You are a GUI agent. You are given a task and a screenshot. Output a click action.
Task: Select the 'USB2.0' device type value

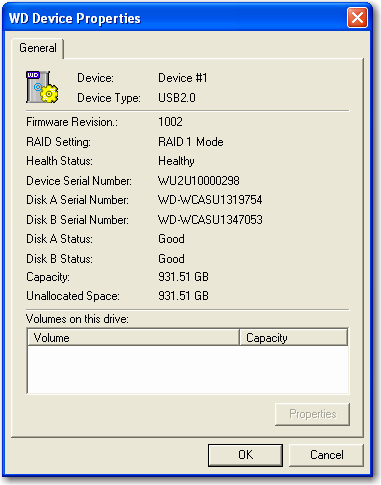pyautogui.click(x=177, y=98)
